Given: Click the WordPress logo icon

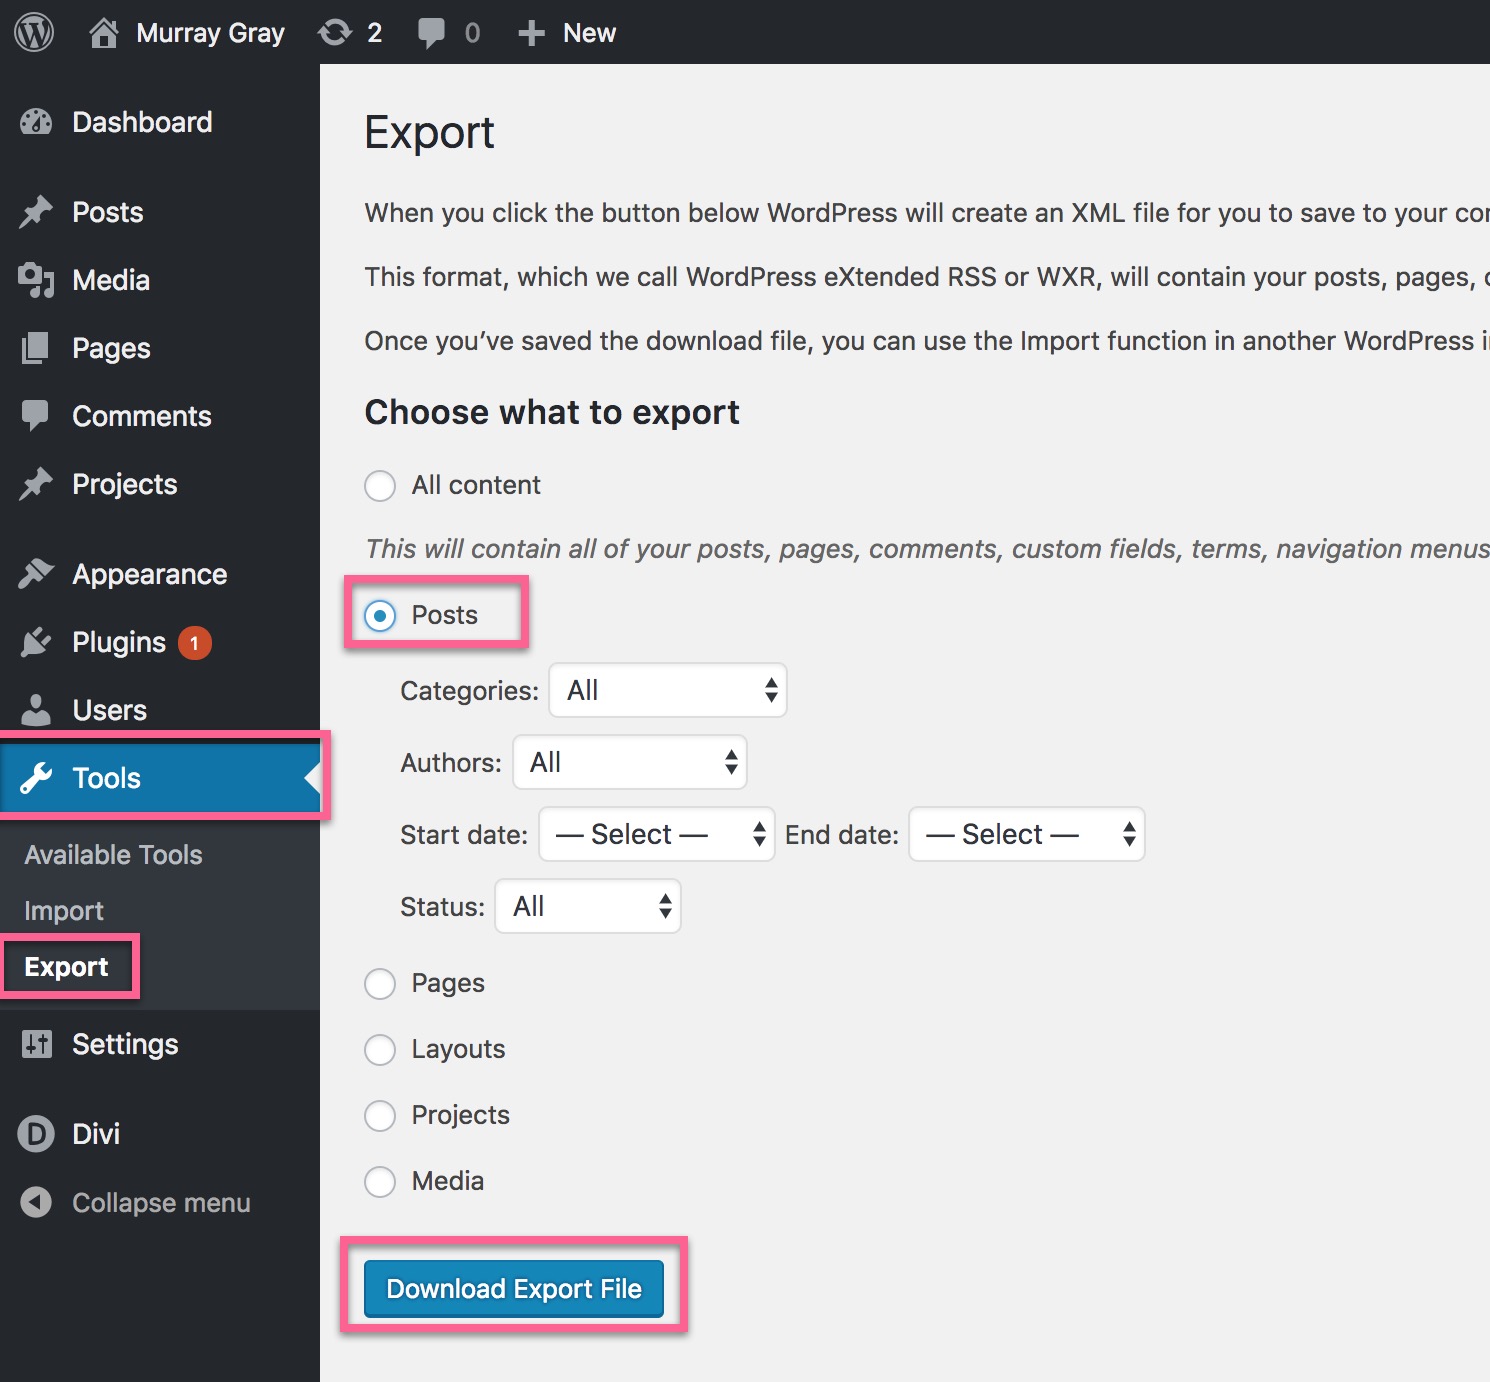Looking at the screenshot, I should [34, 33].
